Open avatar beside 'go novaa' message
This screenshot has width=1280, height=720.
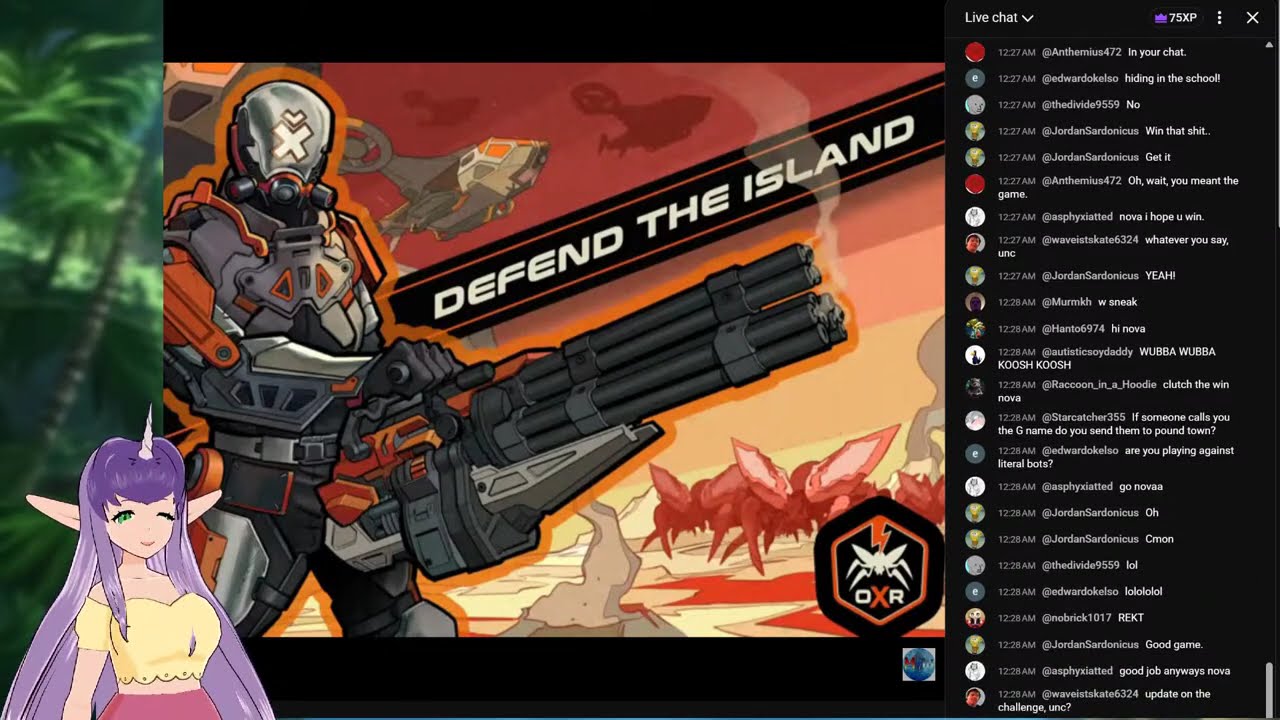[975, 486]
